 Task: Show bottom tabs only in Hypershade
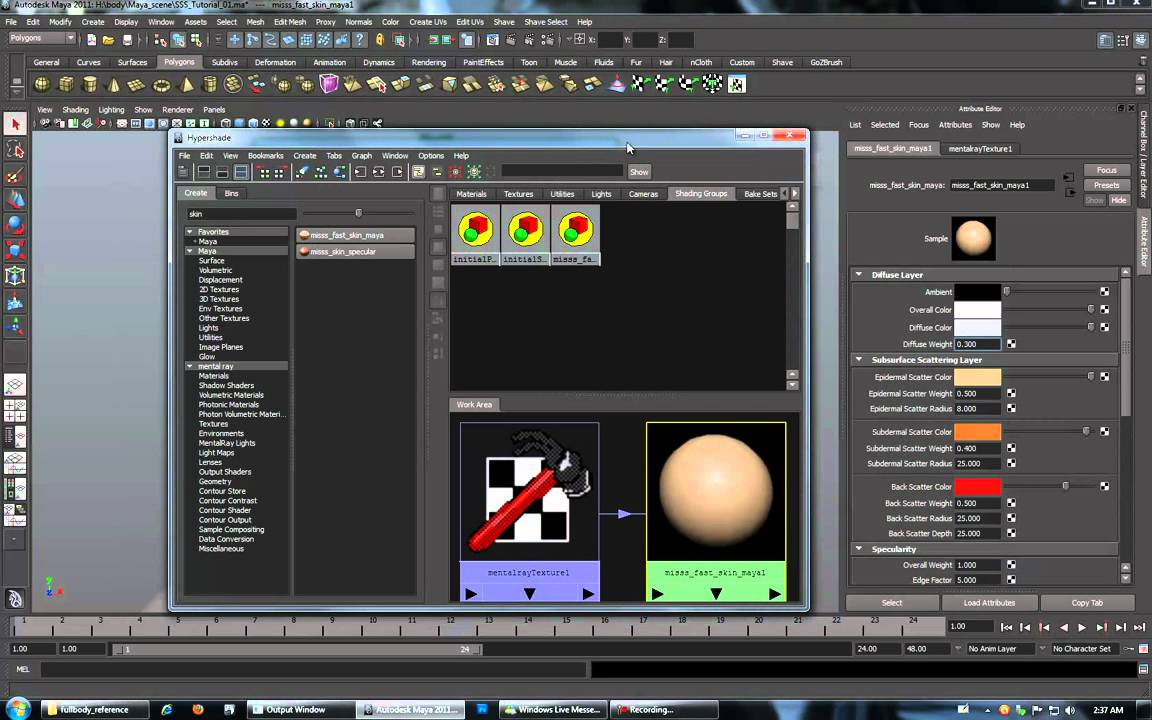click(x=222, y=172)
